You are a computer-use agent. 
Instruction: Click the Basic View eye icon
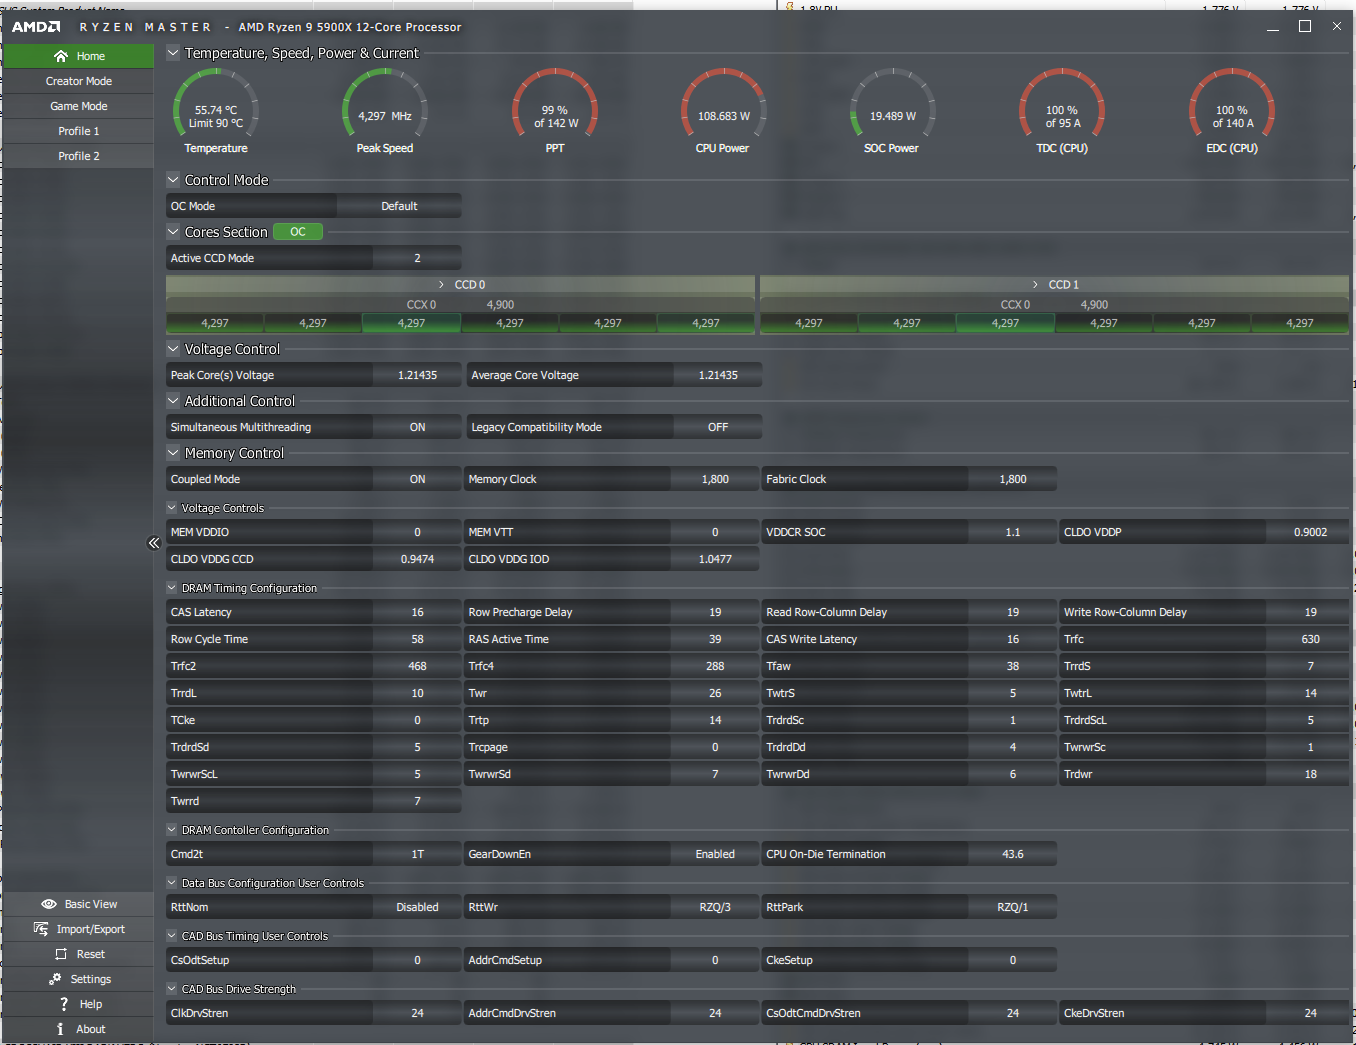49,904
